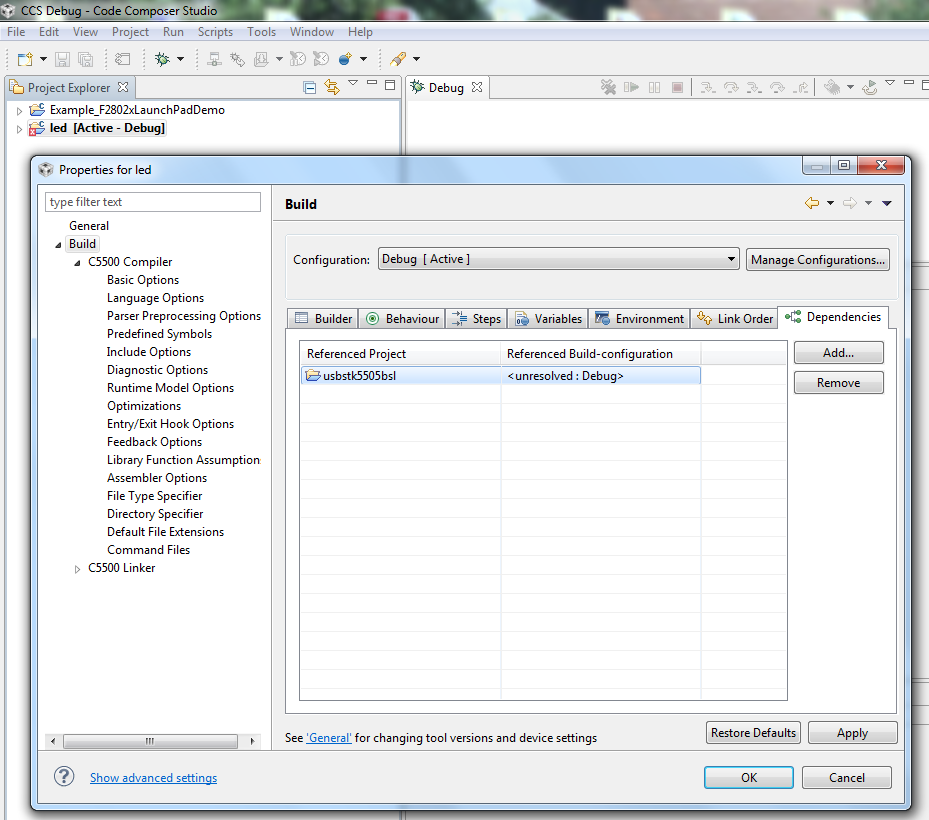Click OK in Properties dialog
Screen dimensions: 929x820
pos(749,777)
